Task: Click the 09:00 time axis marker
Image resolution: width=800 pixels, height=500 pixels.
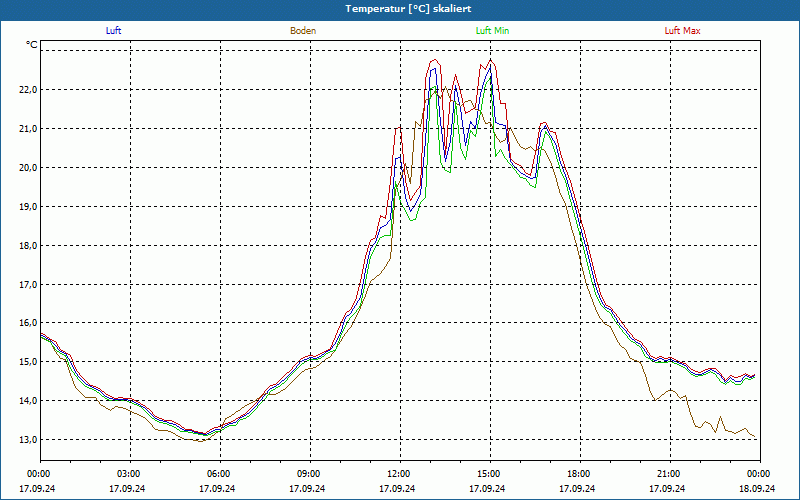Action: pyautogui.click(x=309, y=474)
